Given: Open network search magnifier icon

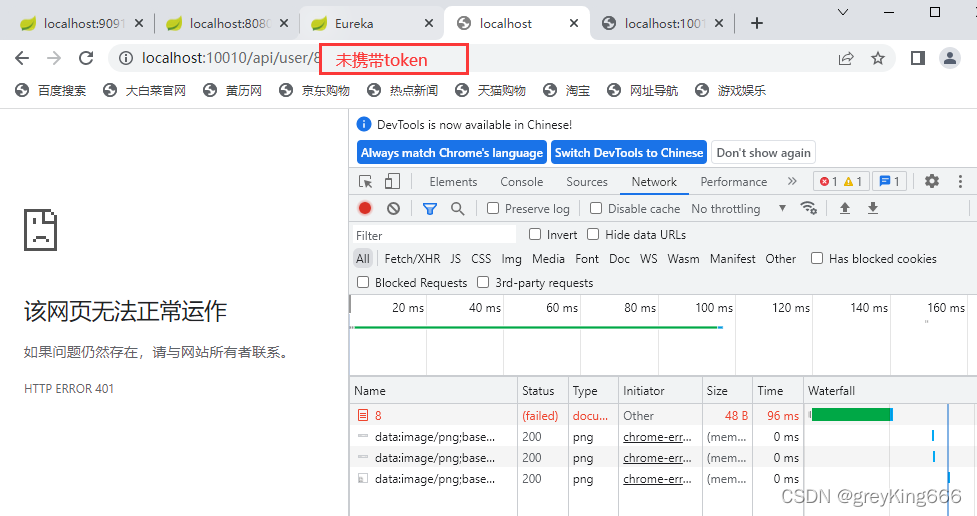Looking at the screenshot, I should [x=457, y=209].
